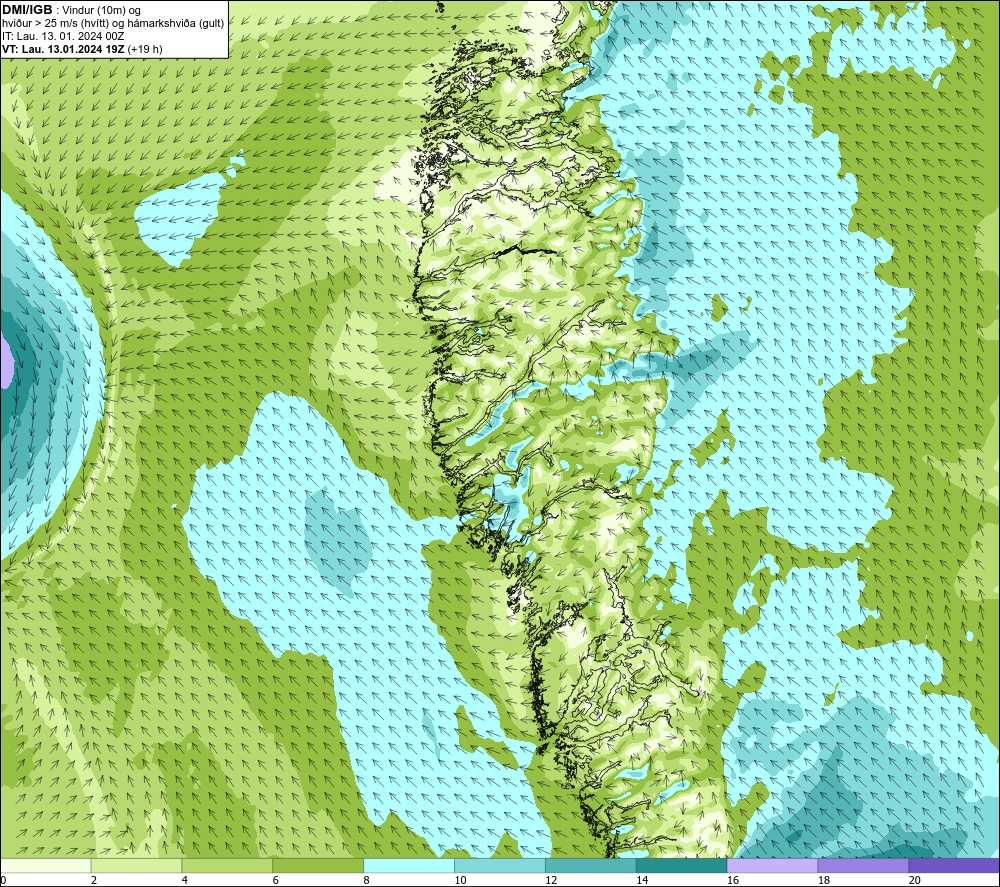The width and height of the screenshot is (1000, 887).
Task: Click the legend scale label "8"
Action: pos(366,881)
